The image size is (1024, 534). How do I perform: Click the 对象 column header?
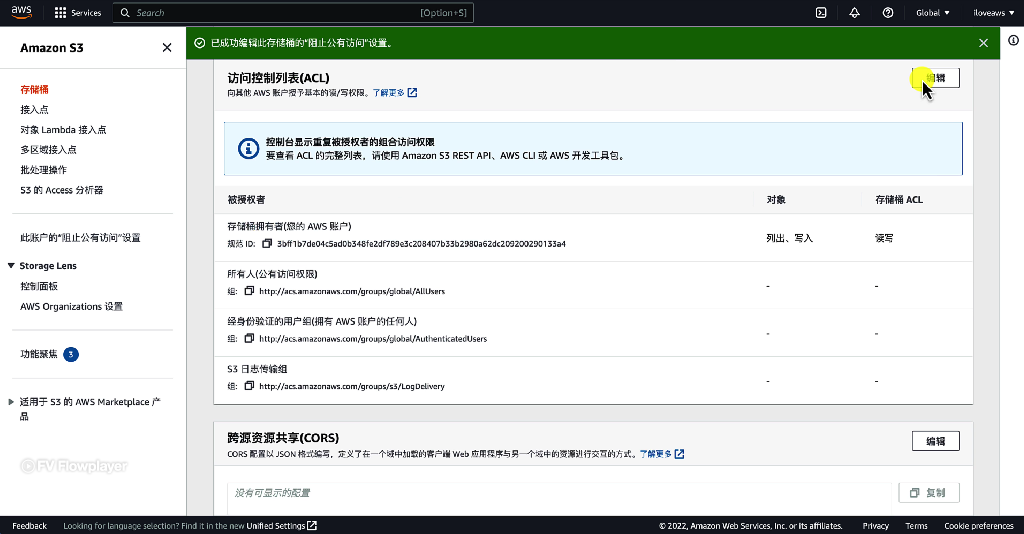coord(776,200)
